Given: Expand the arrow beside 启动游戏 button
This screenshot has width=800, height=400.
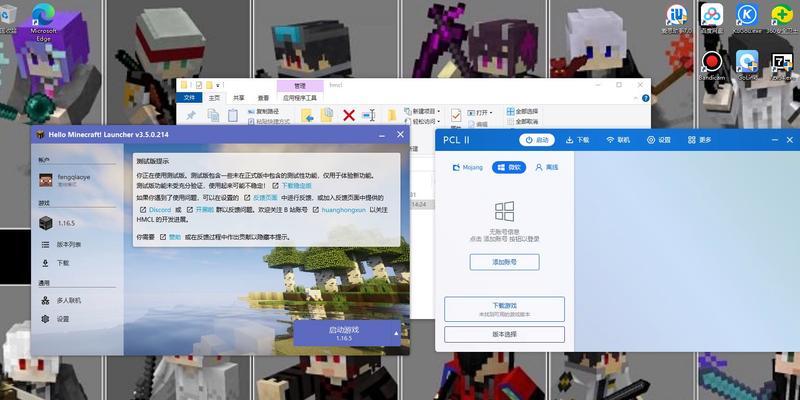Looking at the screenshot, I should pos(396,333).
